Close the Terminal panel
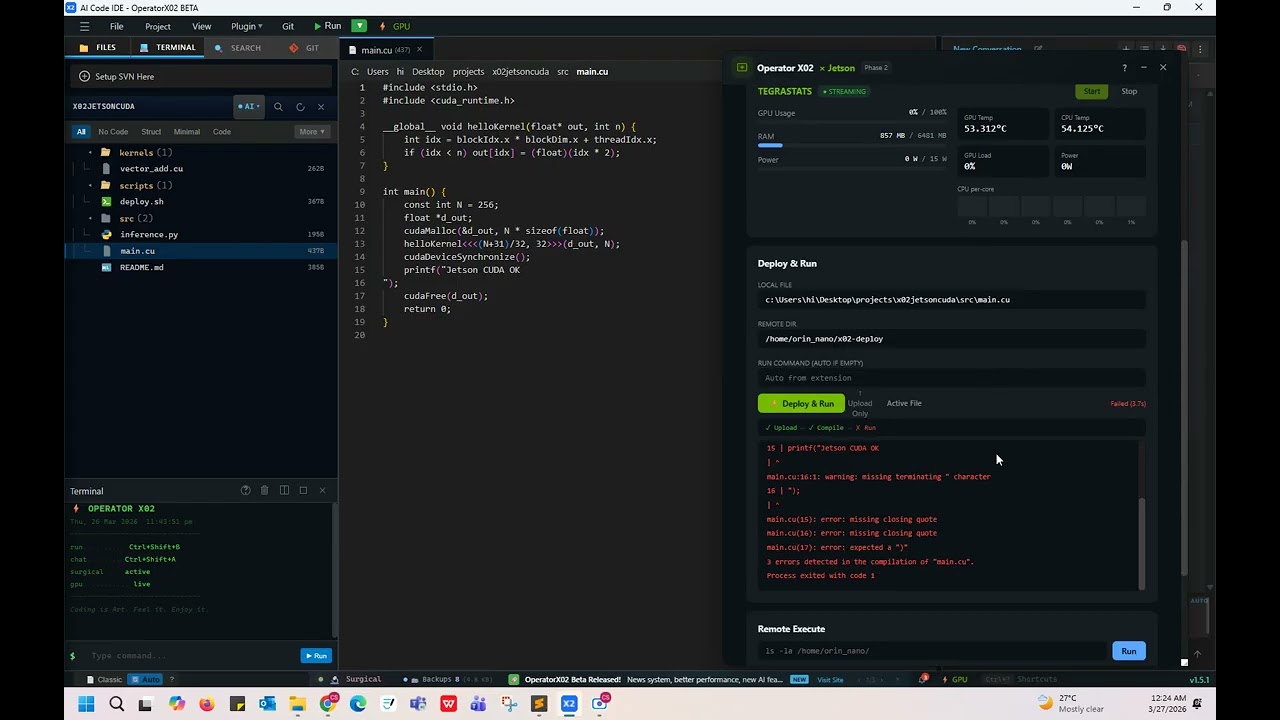This screenshot has width=1280, height=720. (x=322, y=490)
